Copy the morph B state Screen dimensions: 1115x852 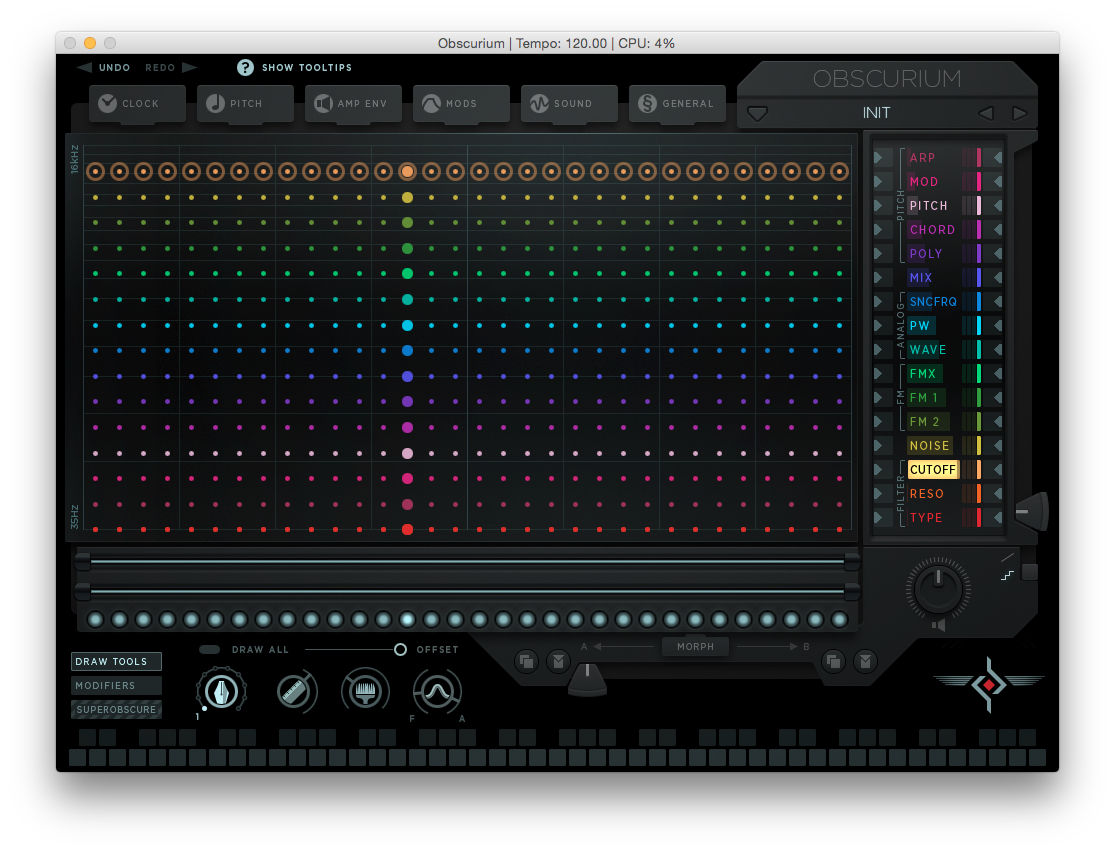click(833, 661)
